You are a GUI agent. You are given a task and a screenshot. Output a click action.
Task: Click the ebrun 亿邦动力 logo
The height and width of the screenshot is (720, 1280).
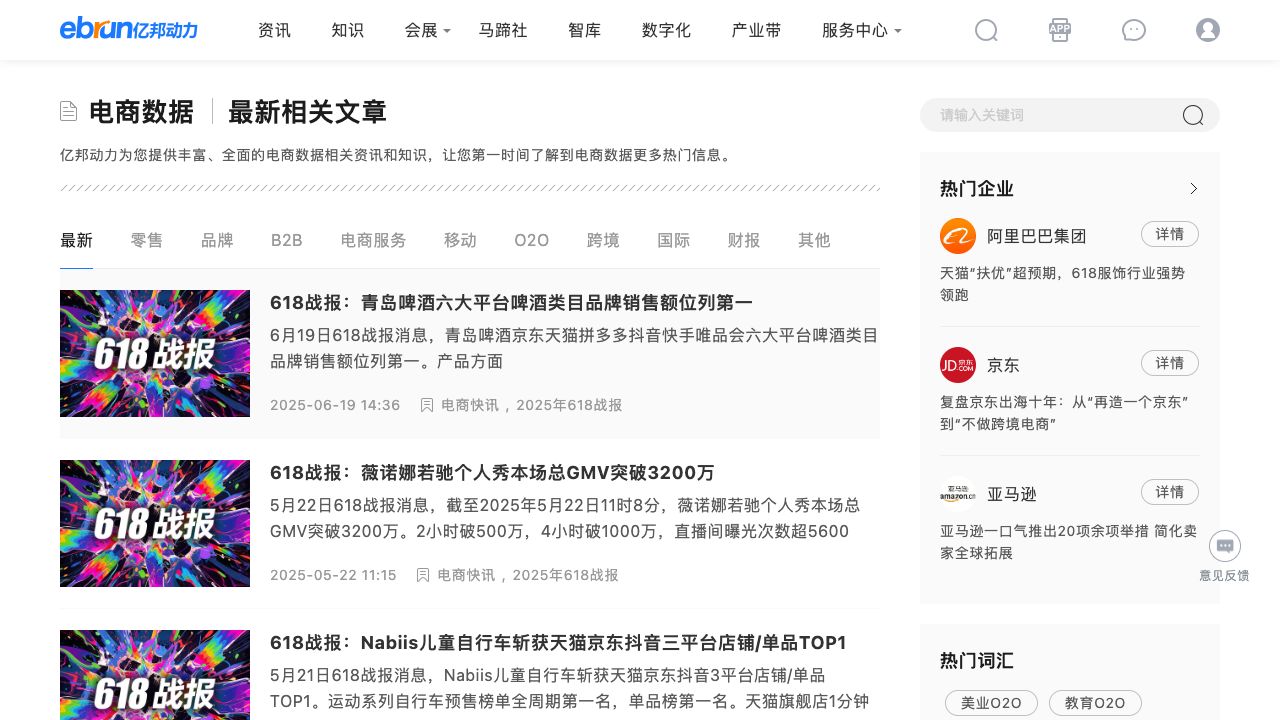click(128, 29)
